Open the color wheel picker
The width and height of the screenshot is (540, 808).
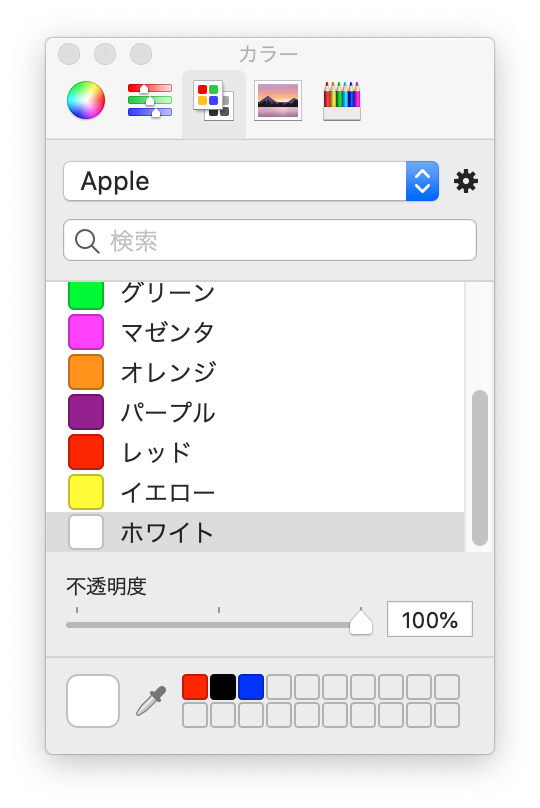(86, 100)
